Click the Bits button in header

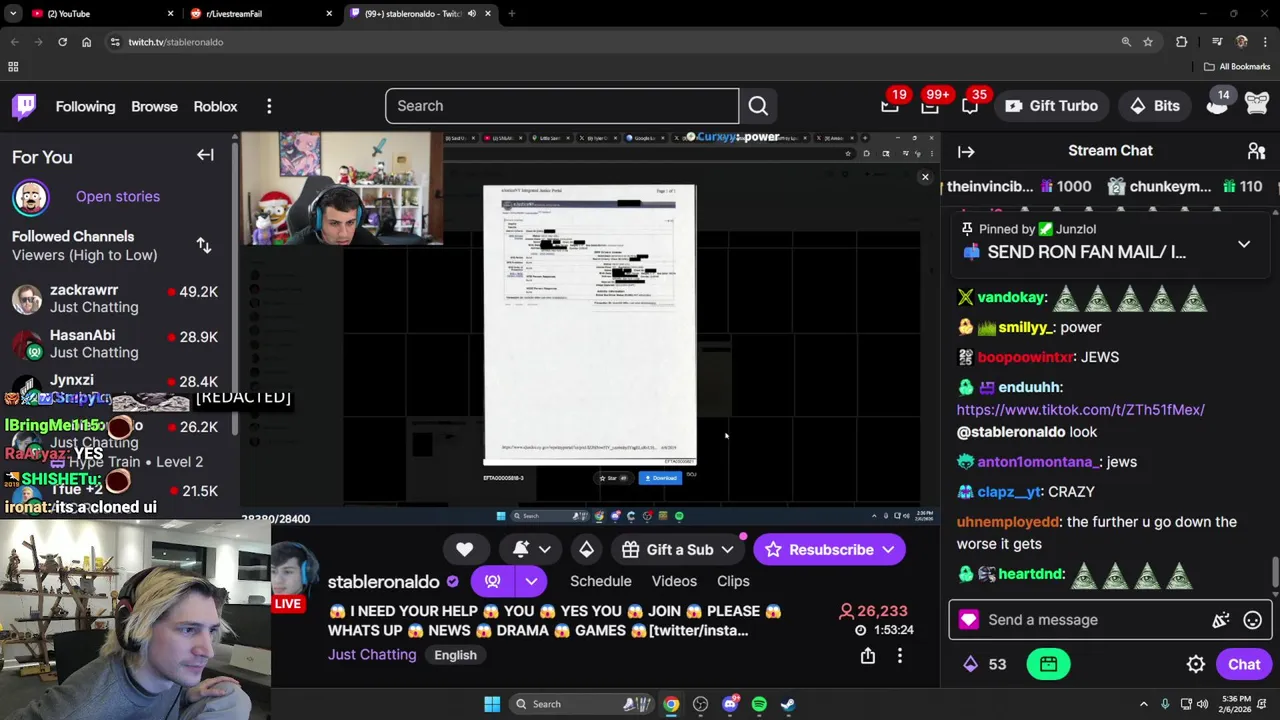coord(1155,106)
